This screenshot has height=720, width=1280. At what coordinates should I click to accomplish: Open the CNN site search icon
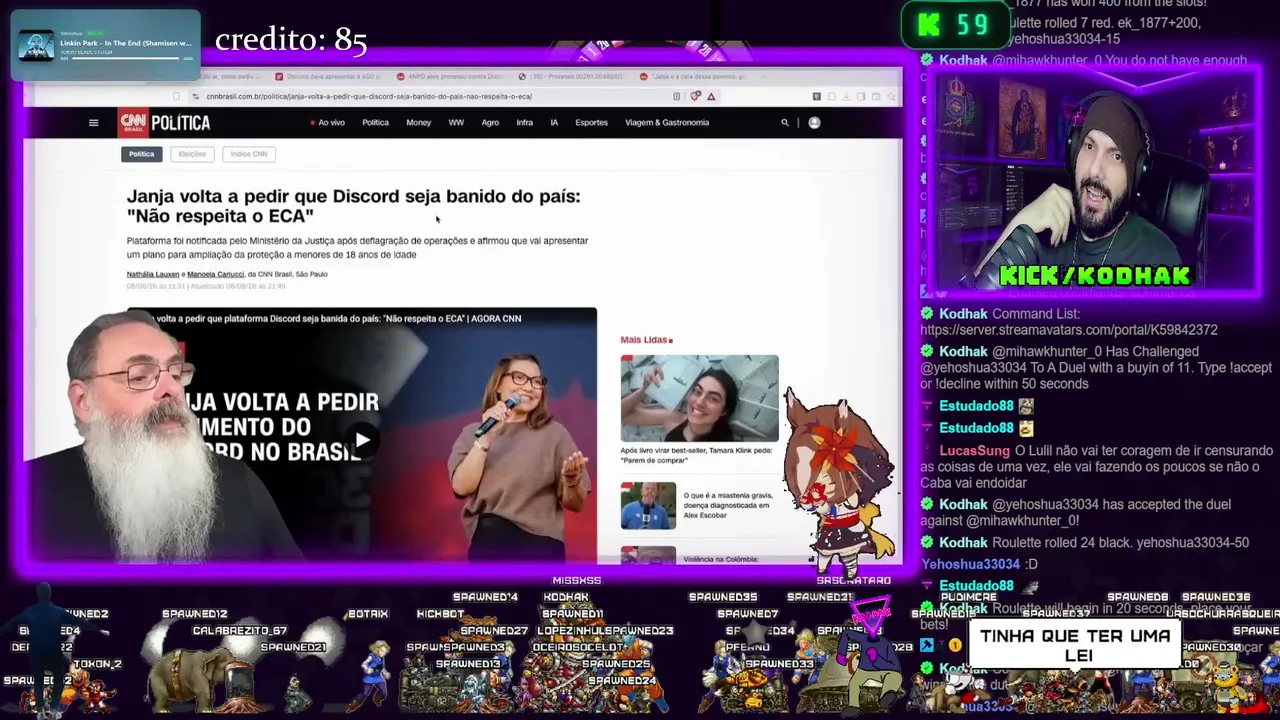click(x=785, y=123)
